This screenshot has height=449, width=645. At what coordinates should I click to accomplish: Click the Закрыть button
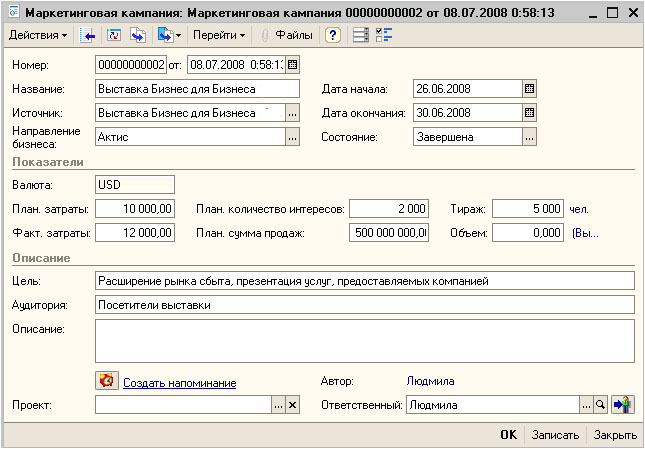(x=615, y=435)
